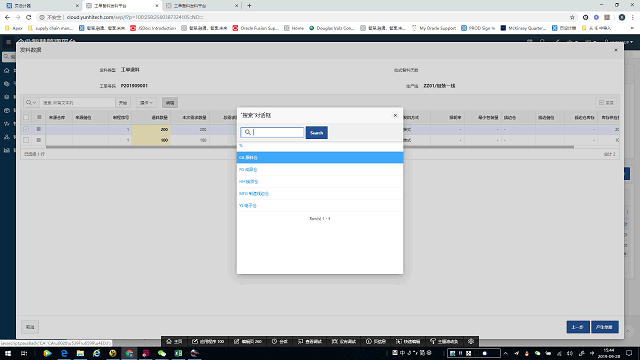Viewport: 640px width, 360px height.
Task: Click the View Debug item in developer toolbar
Action: tap(310, 341)
